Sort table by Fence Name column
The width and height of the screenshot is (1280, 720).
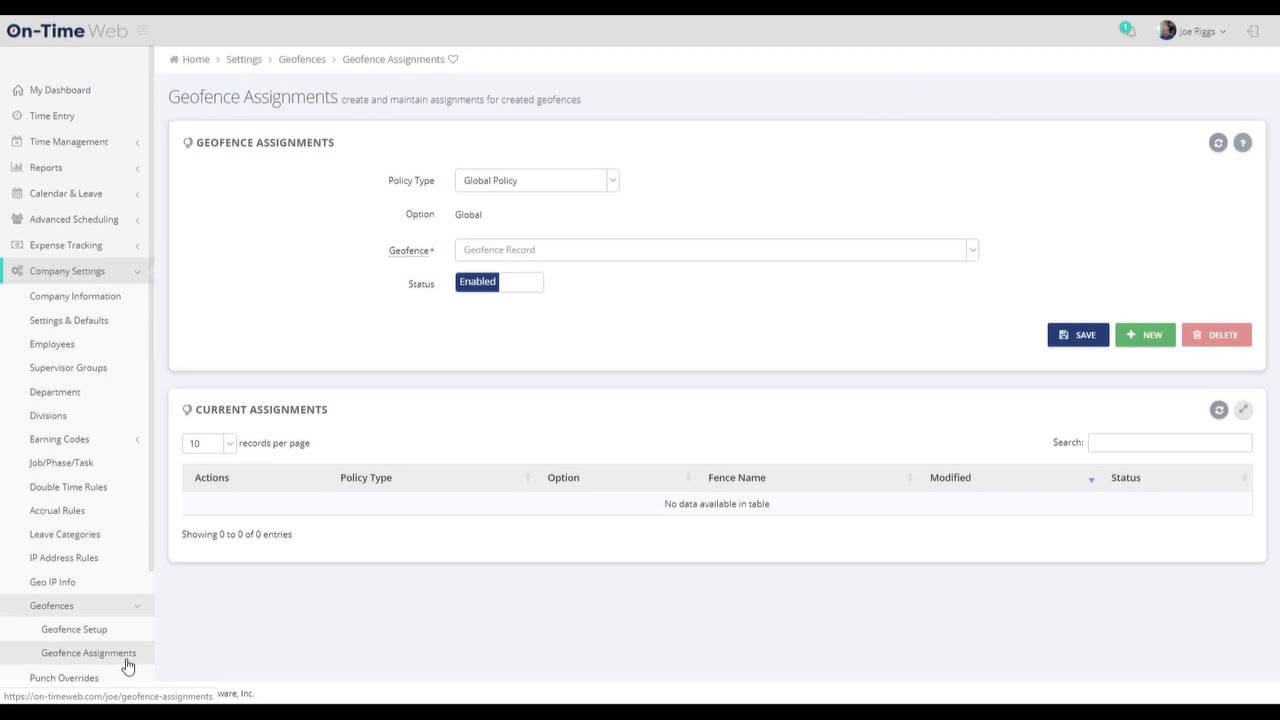807,478
